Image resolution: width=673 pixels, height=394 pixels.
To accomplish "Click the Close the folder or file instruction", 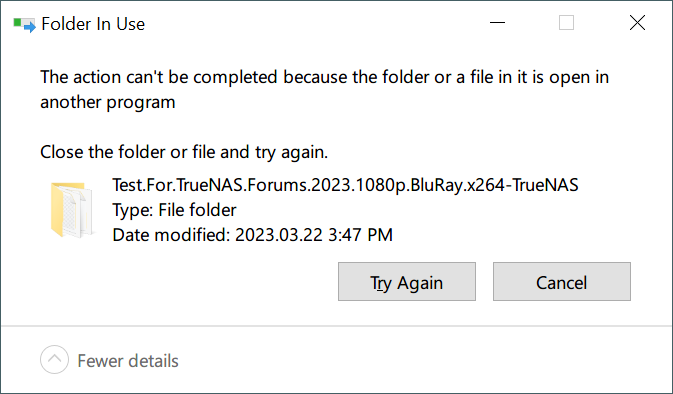I will (184, 152).
